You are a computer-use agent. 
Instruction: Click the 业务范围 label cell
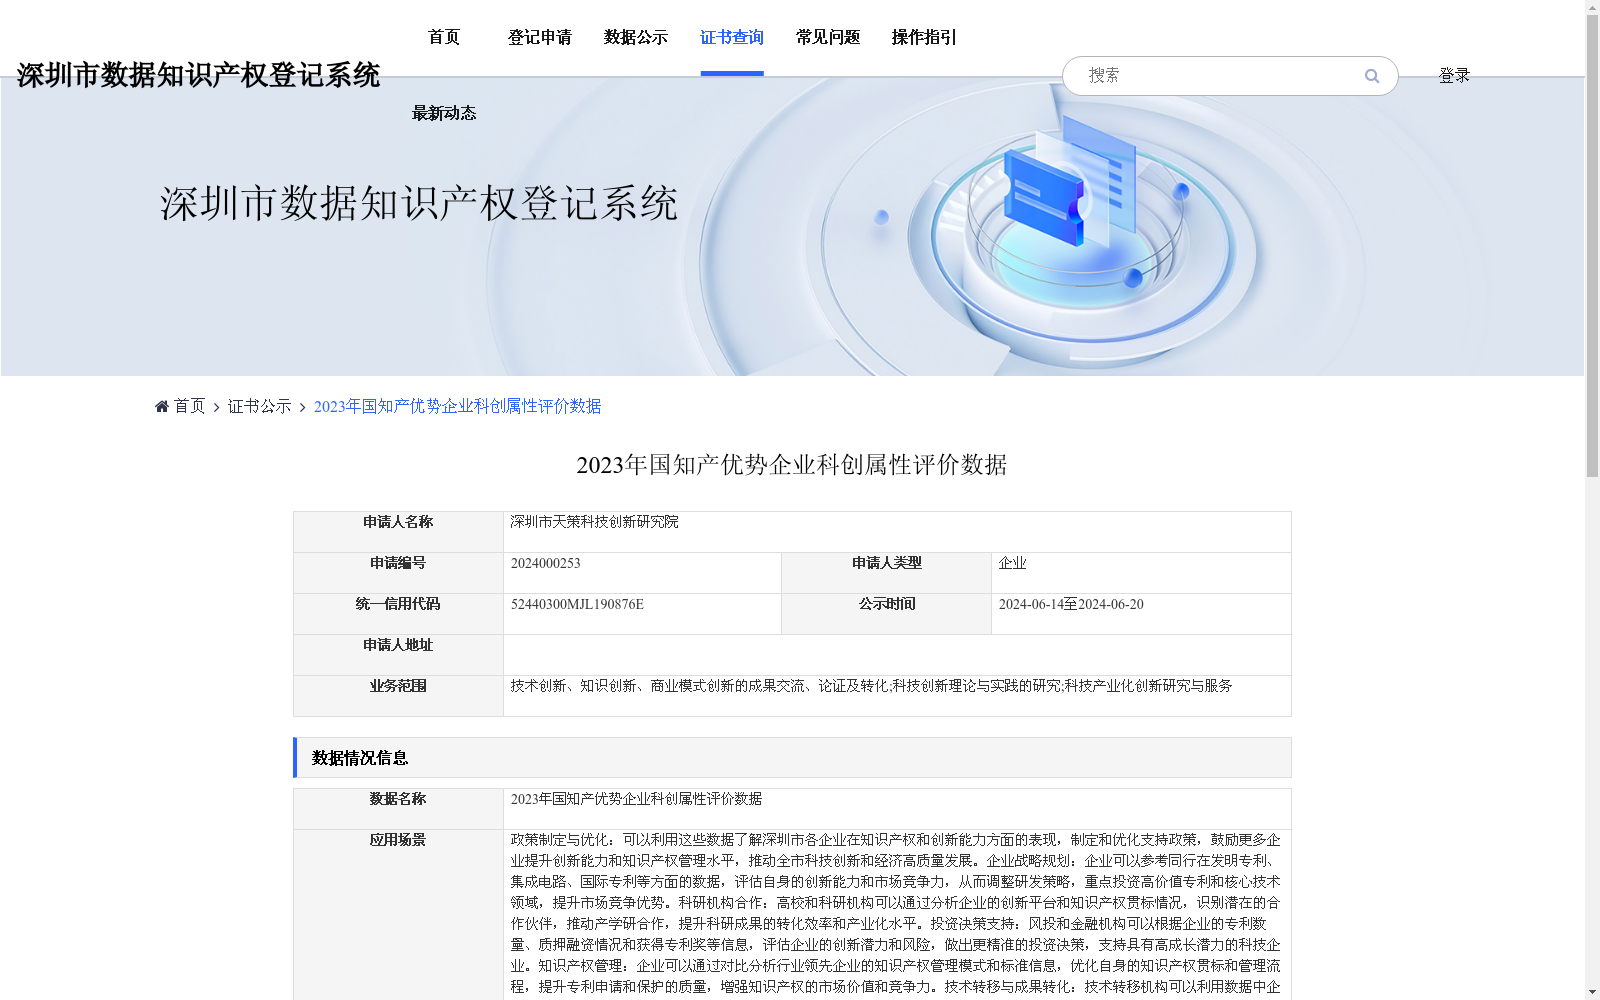pos(398,696)
